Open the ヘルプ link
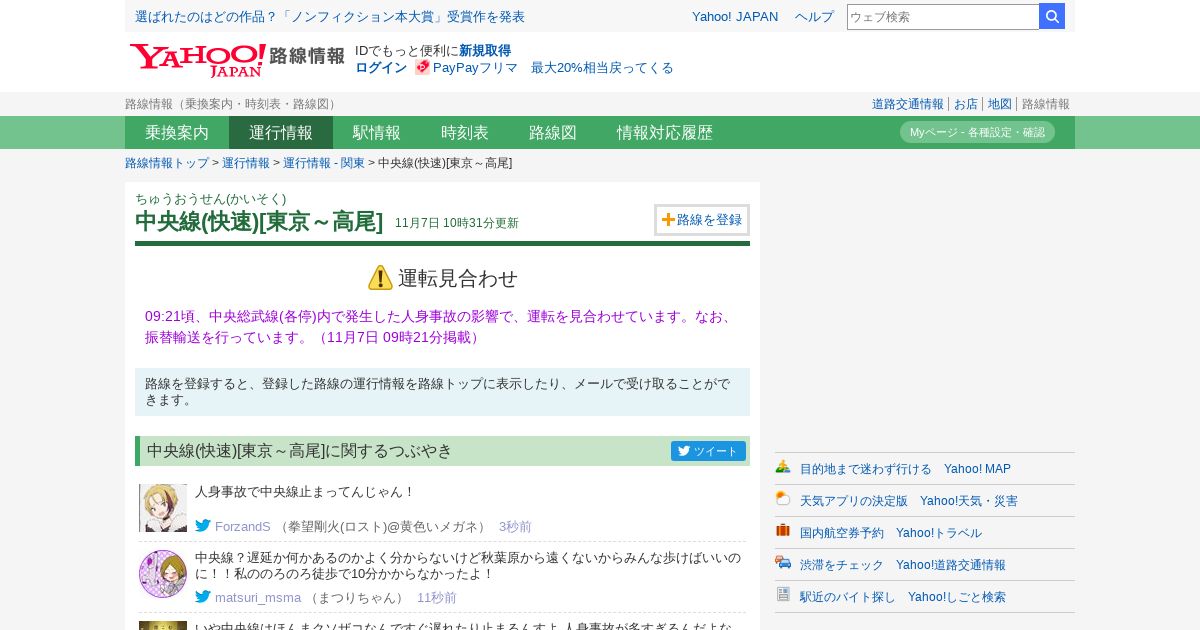Viewport: 1200px width, 630px height. (x=814, y=16)
